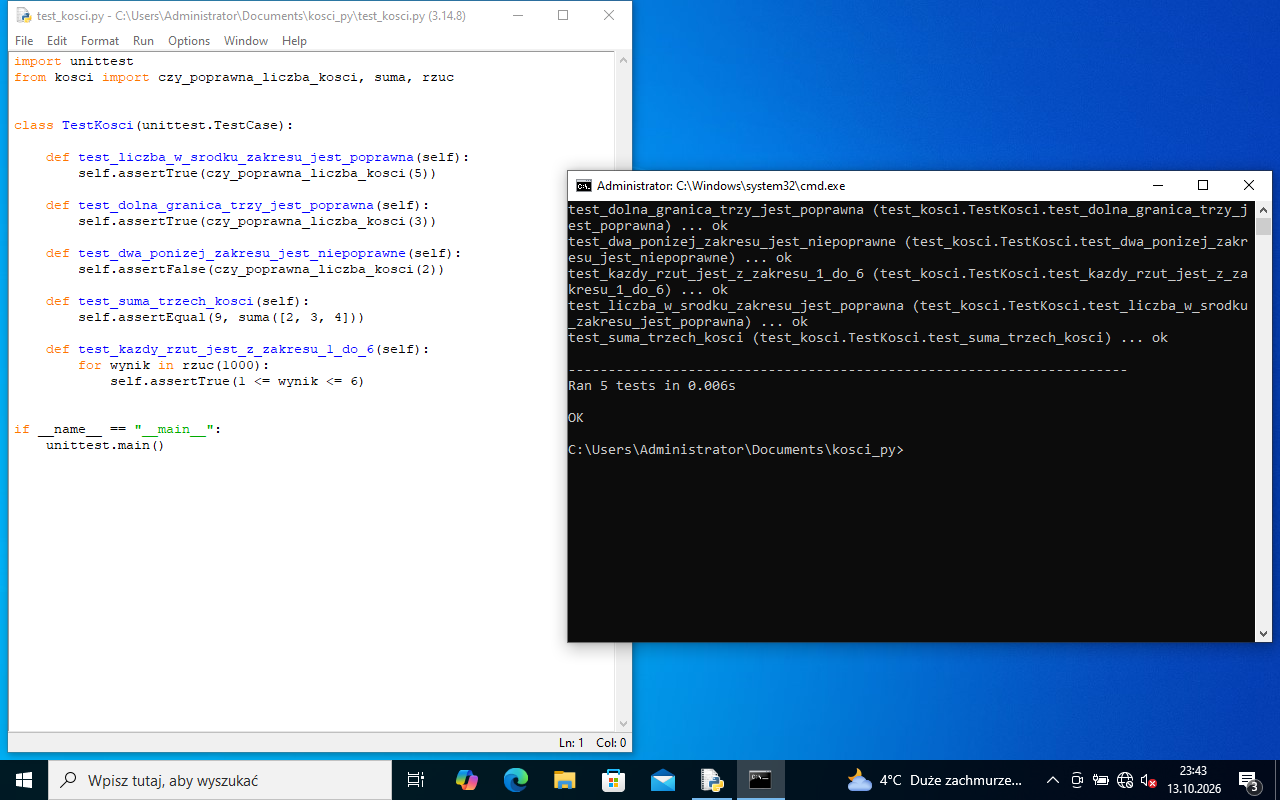Screen dimensions: 1280x800
Task: Open the Format menu in IDLE
Action: [x=100, y=41]
